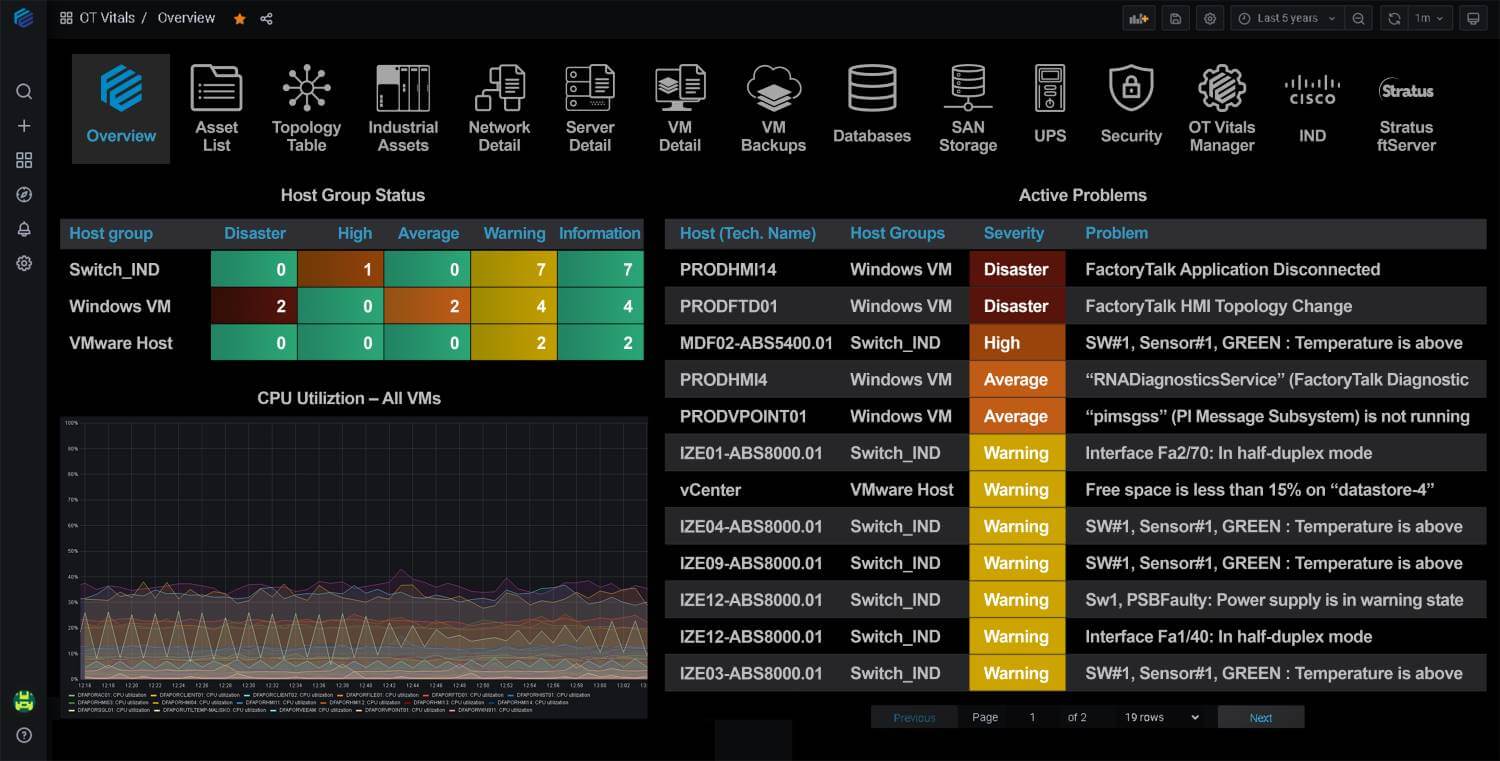Go to Next page of problems

tap(1260, 717)
